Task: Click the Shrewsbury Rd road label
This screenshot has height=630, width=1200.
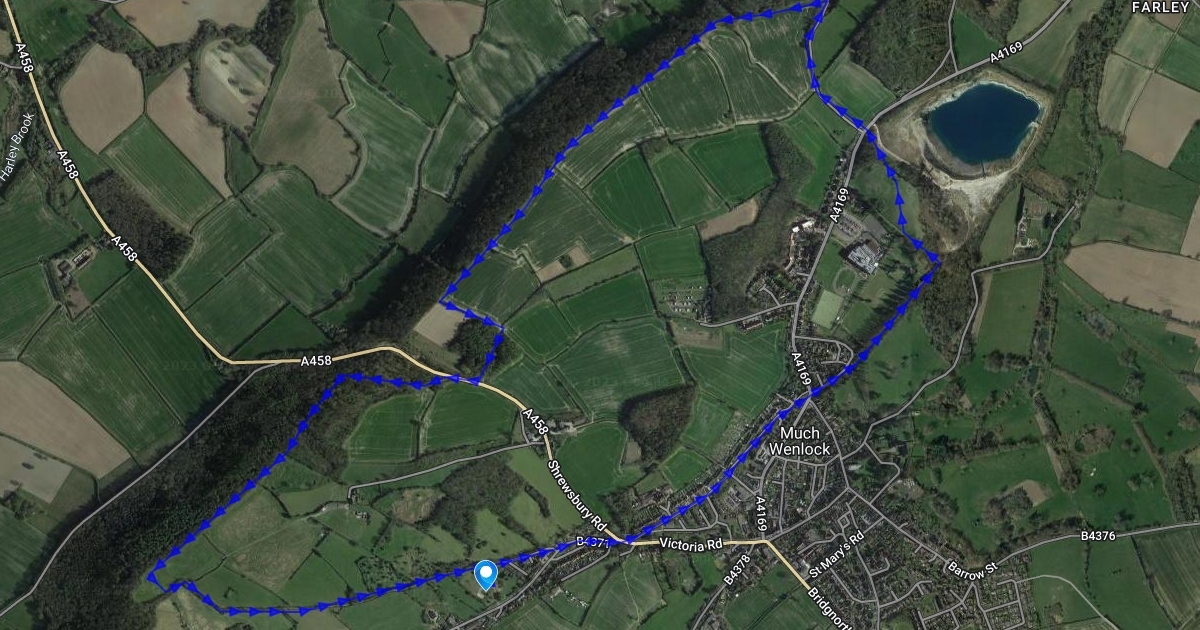Action: (x=578, y=496)
